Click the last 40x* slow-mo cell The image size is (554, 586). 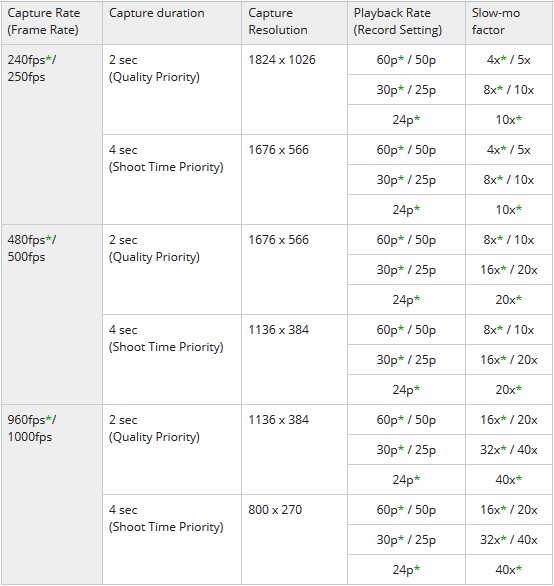pyautogui.click(x=509, y=570)
